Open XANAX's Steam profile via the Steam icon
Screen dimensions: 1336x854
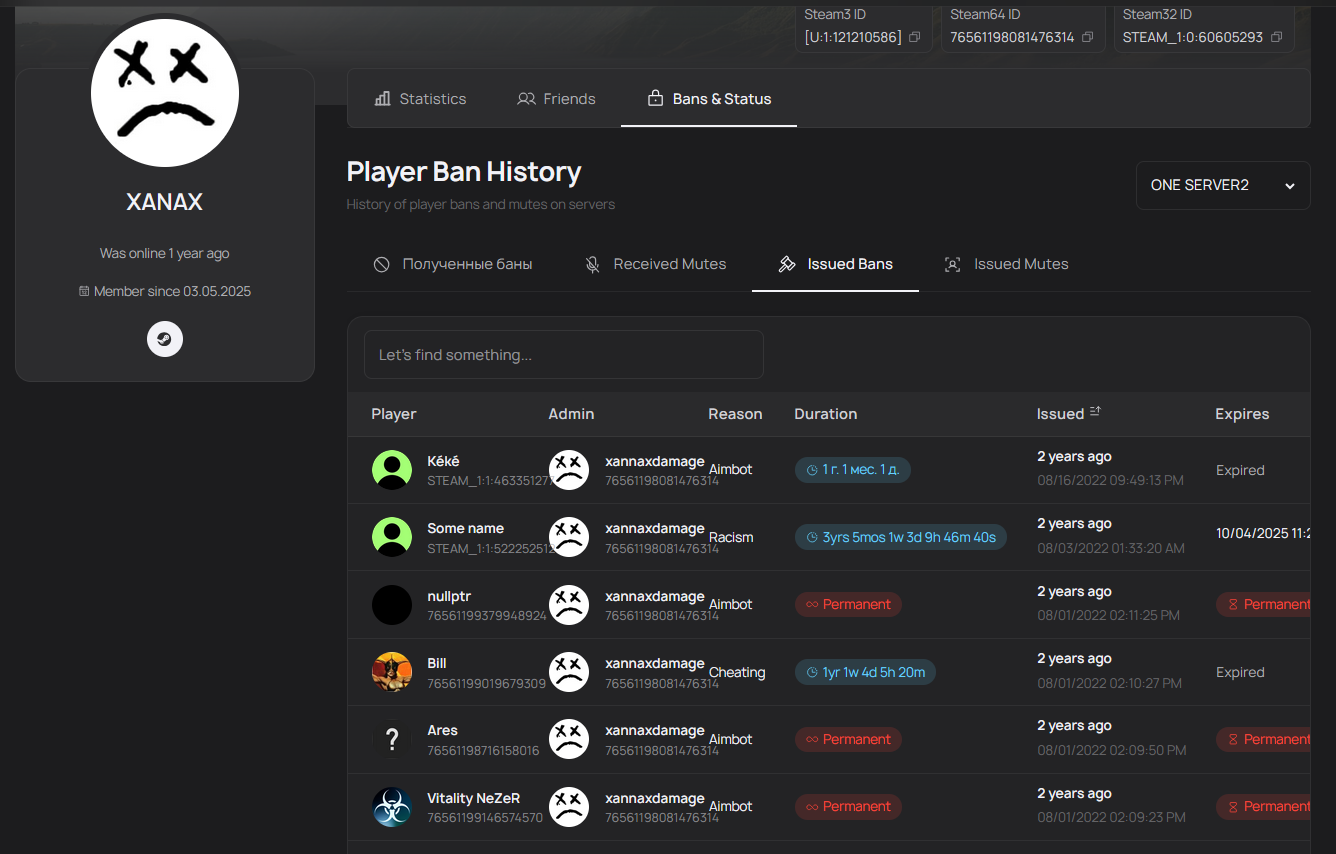click(x=164, y=339)
